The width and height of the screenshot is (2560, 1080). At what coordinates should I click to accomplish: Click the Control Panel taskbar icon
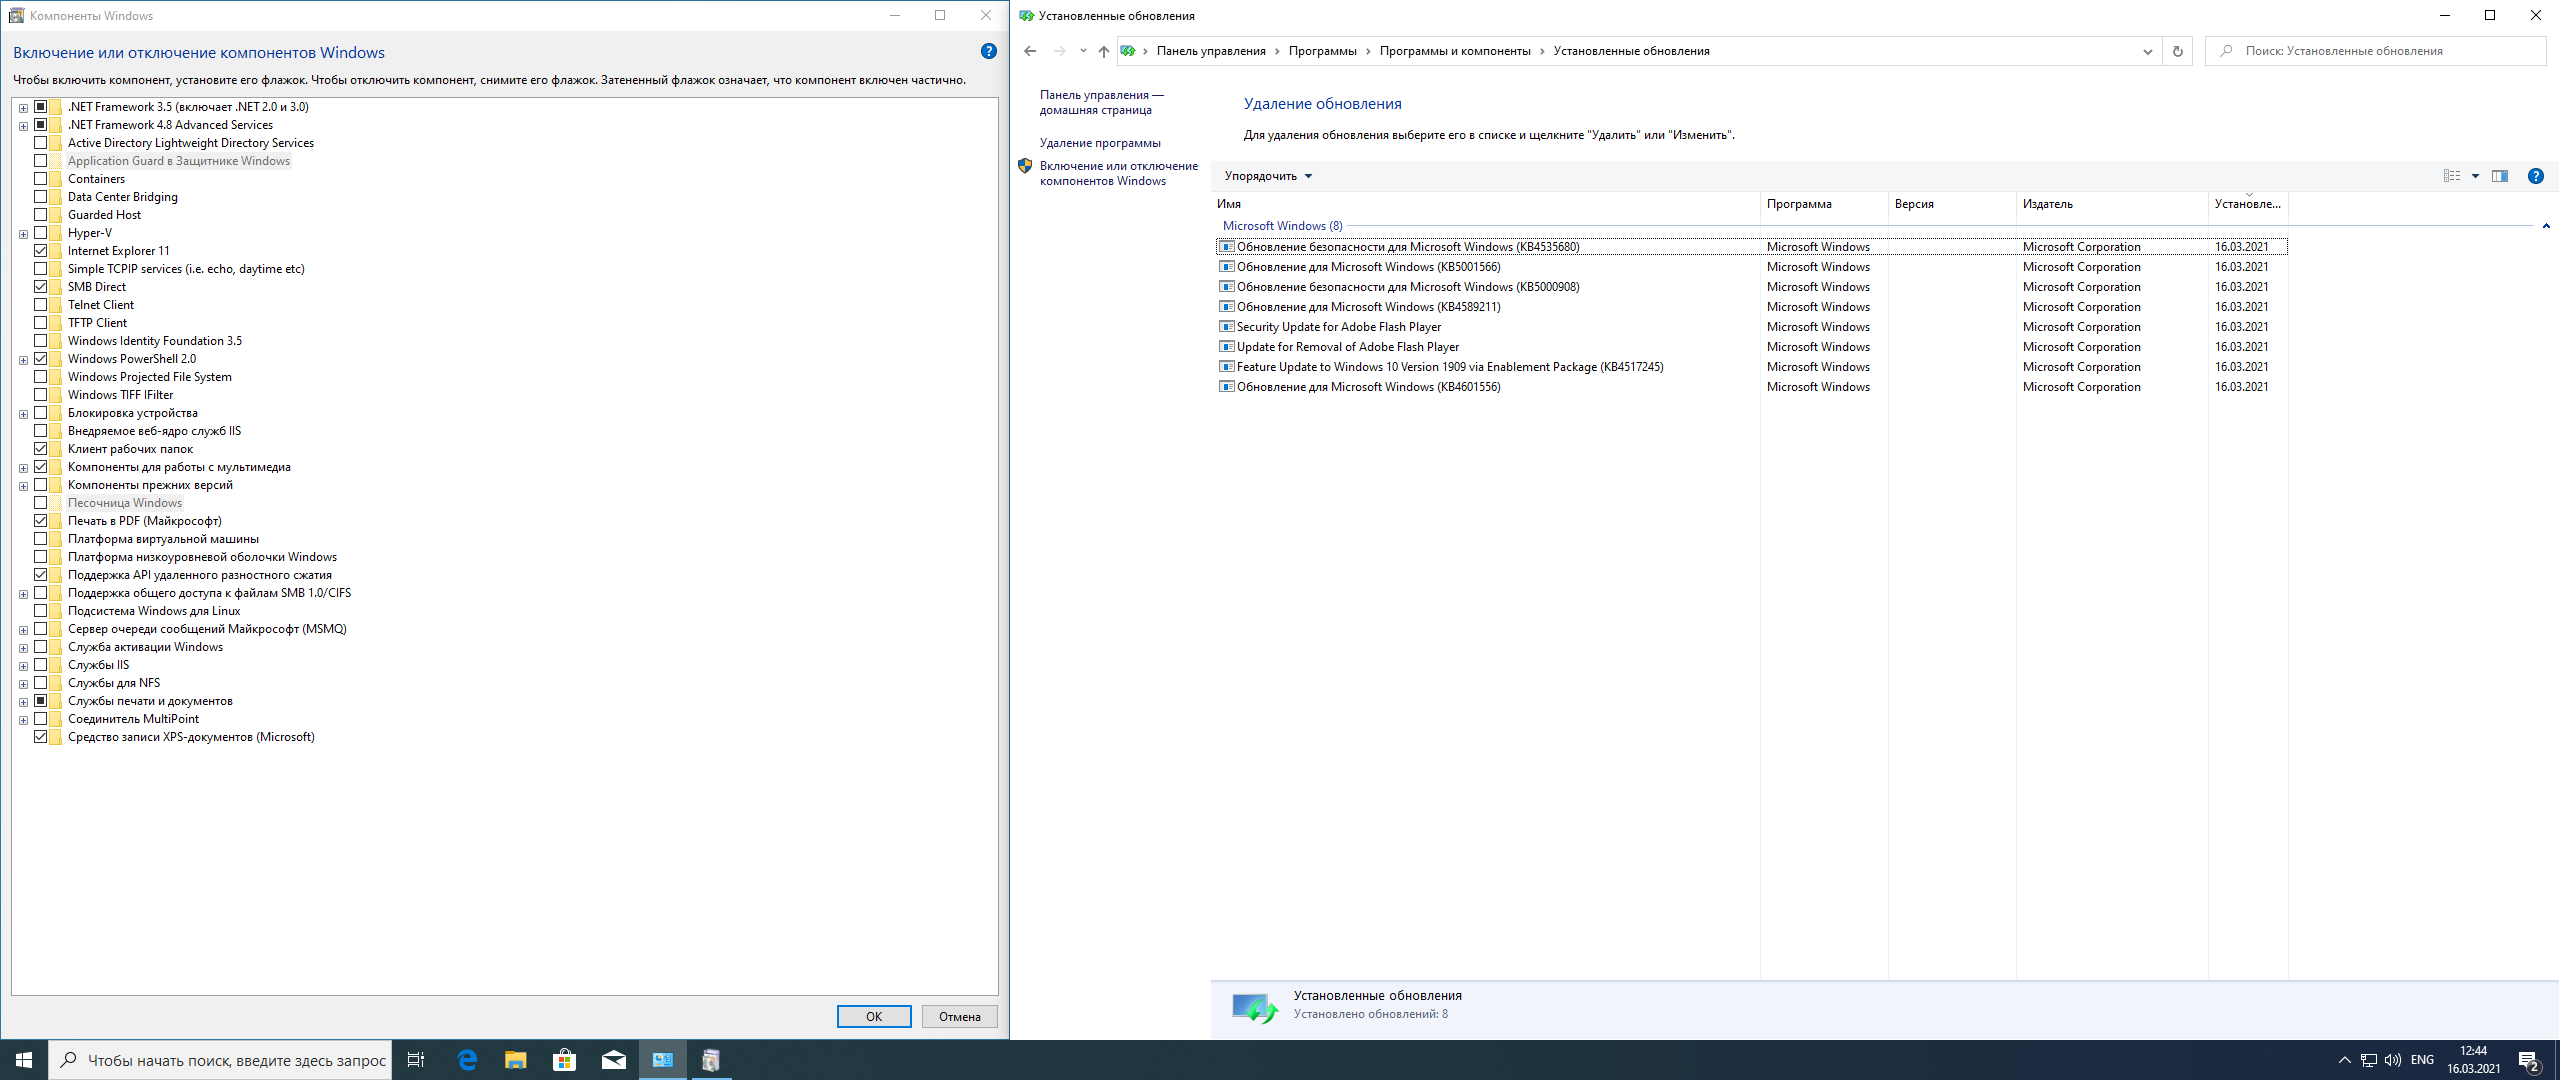coord(663,1060)
